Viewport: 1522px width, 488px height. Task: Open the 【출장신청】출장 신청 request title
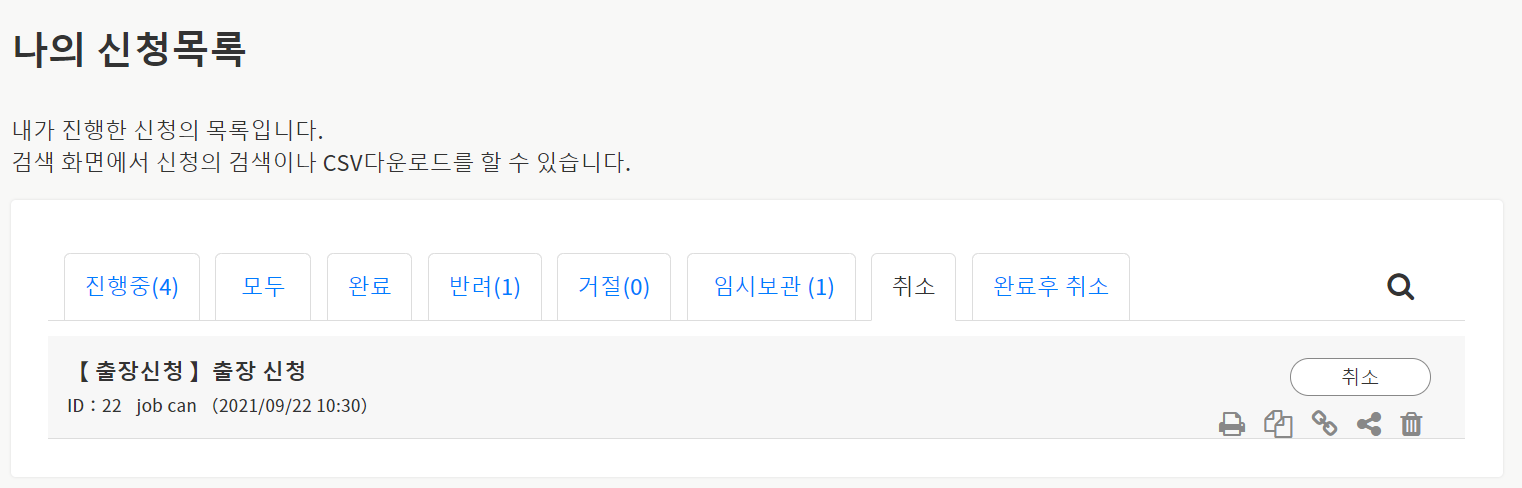(x=187, y=372)
